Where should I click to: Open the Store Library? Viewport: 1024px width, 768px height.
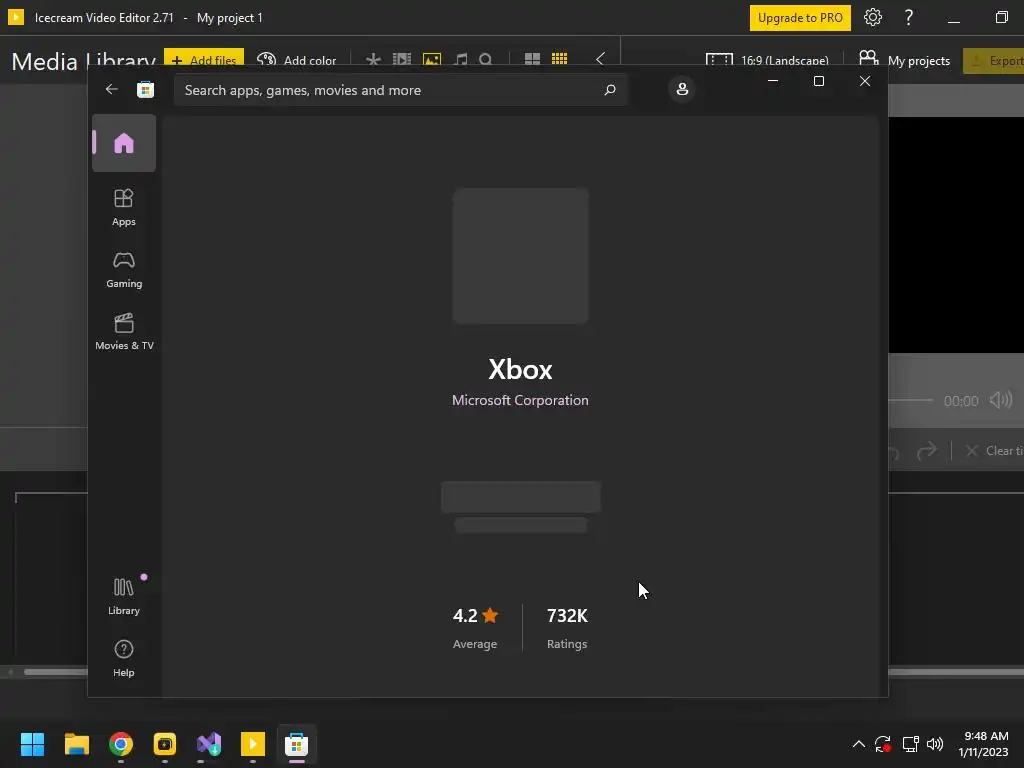pyautogui.click(x=124, y=596)
